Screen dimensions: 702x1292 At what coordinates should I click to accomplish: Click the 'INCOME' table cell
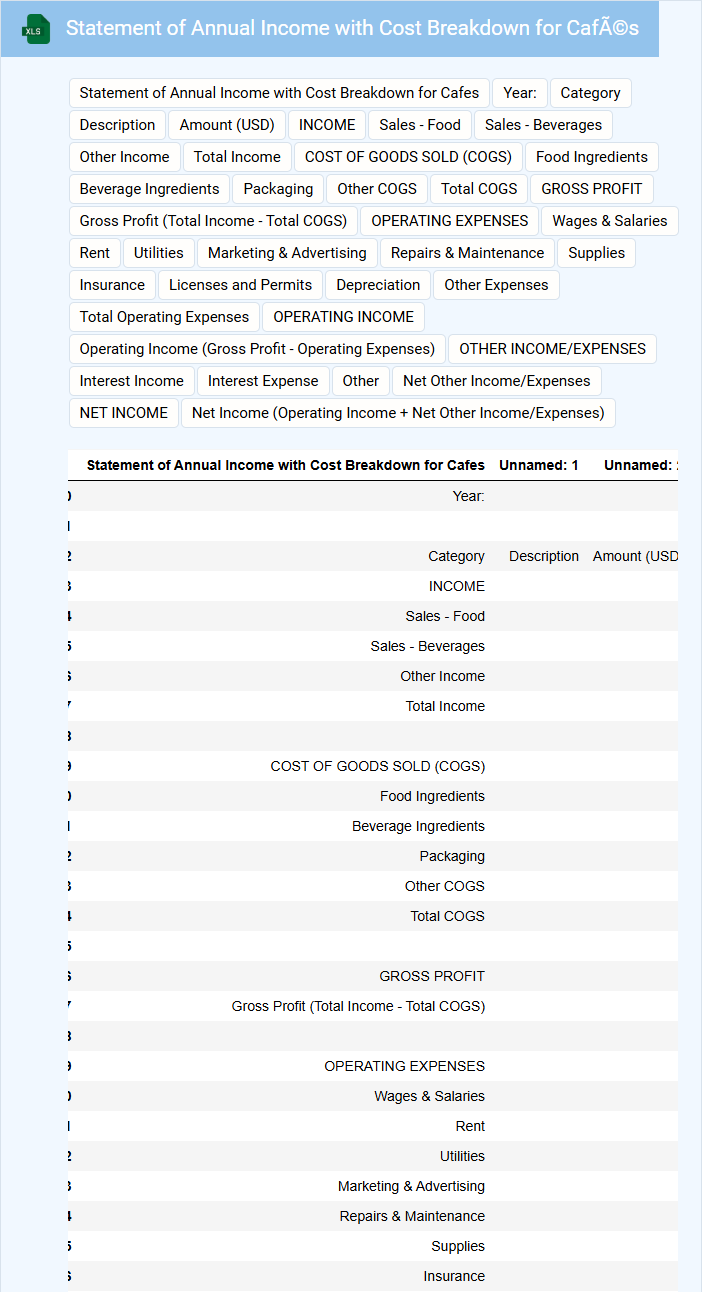click(x=457, y=586)
